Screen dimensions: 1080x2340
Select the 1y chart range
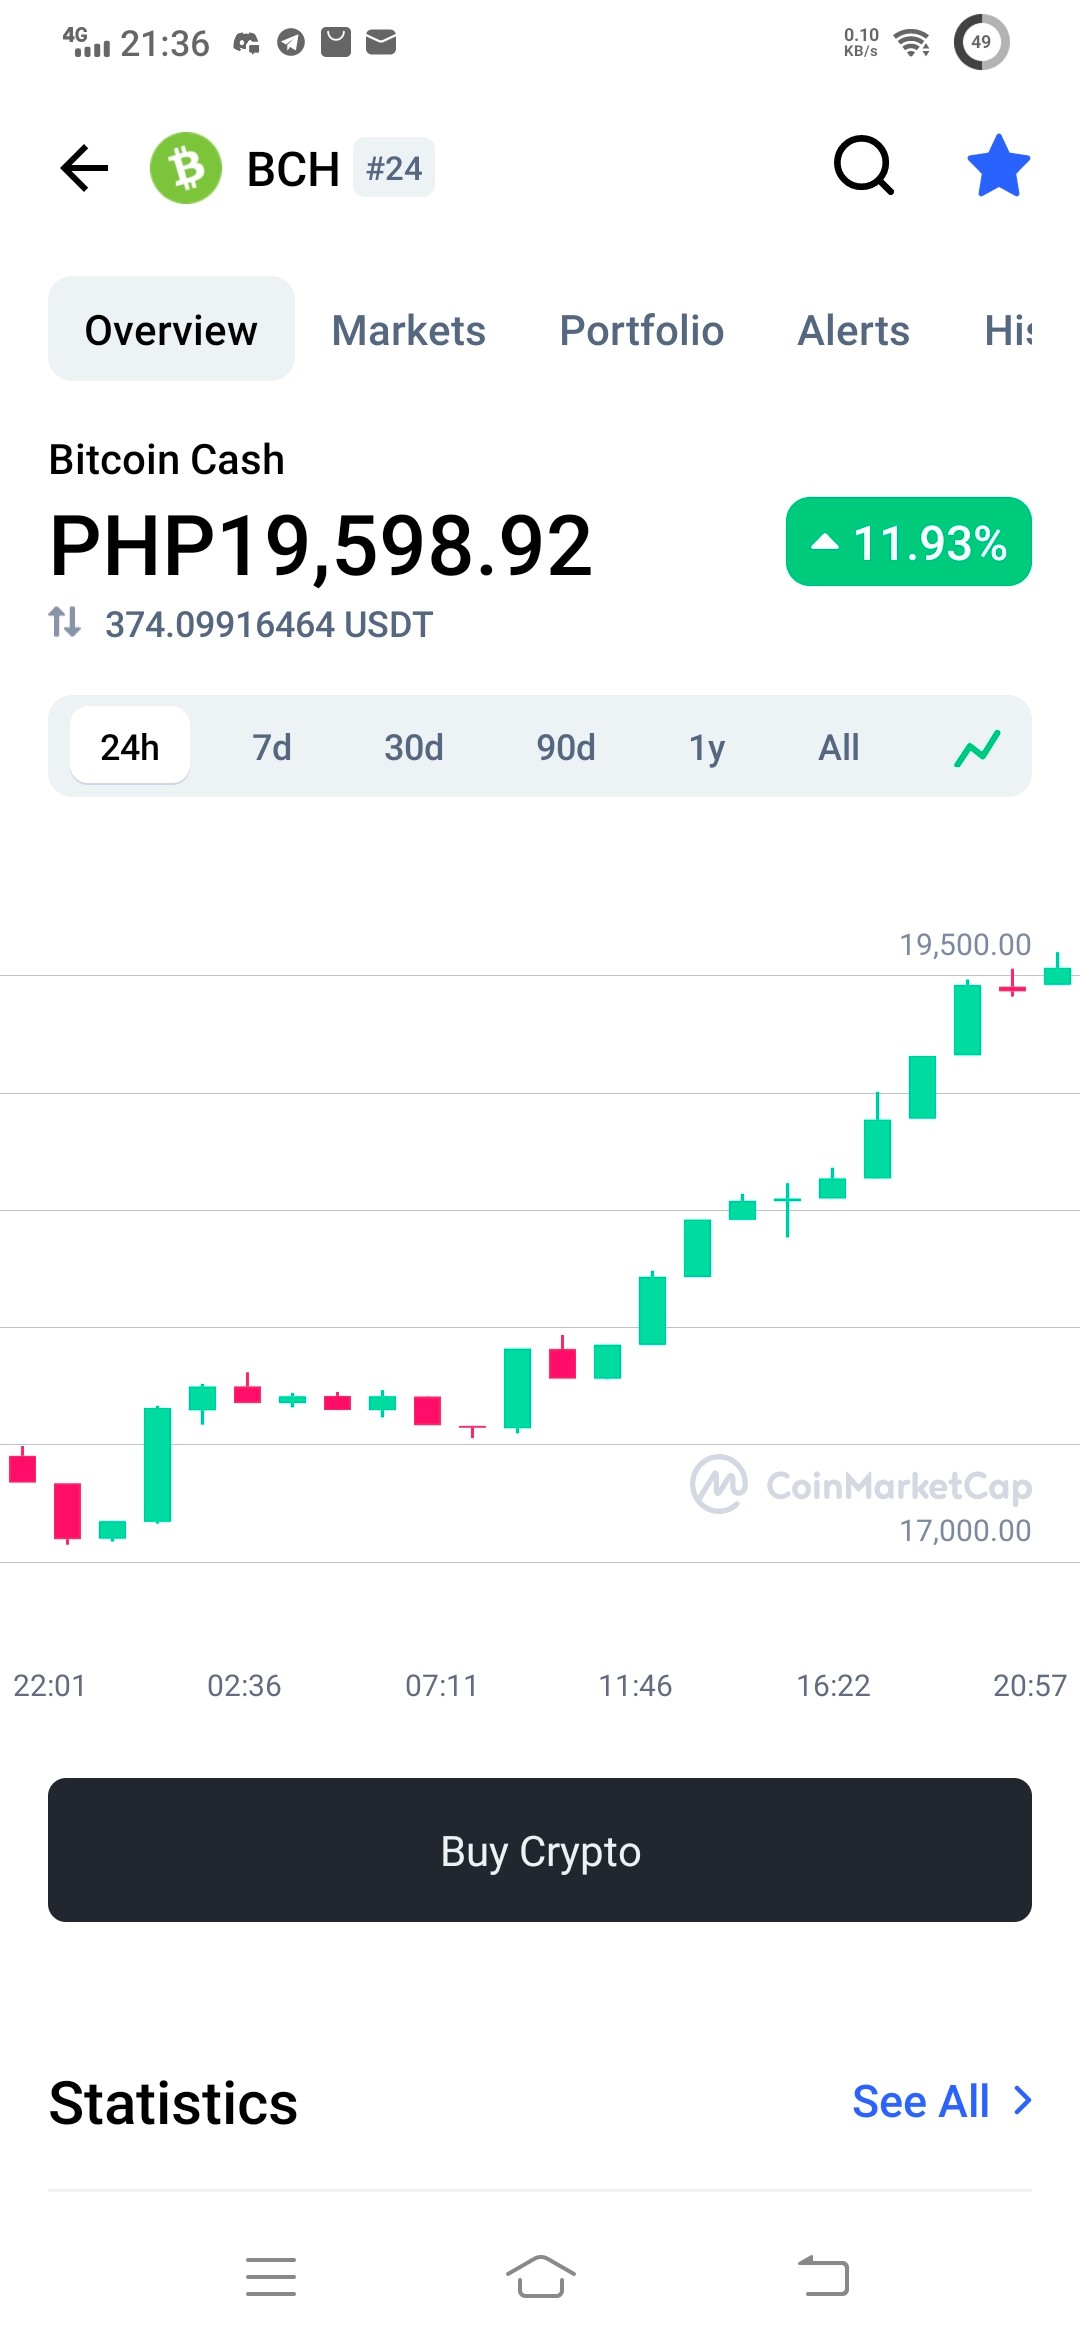tap(707, 747)
